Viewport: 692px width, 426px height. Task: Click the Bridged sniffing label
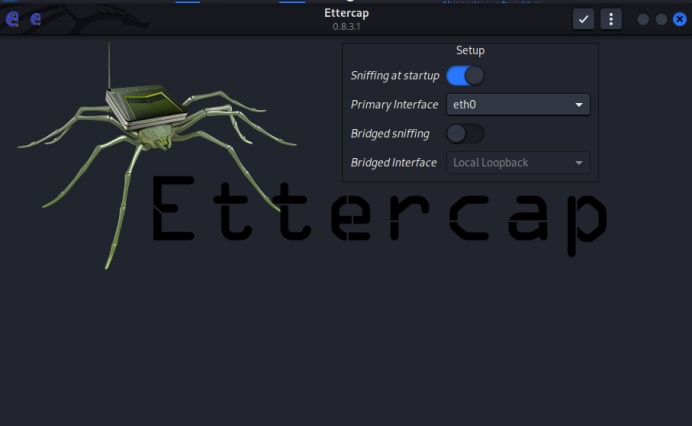[x=390, y=134]
